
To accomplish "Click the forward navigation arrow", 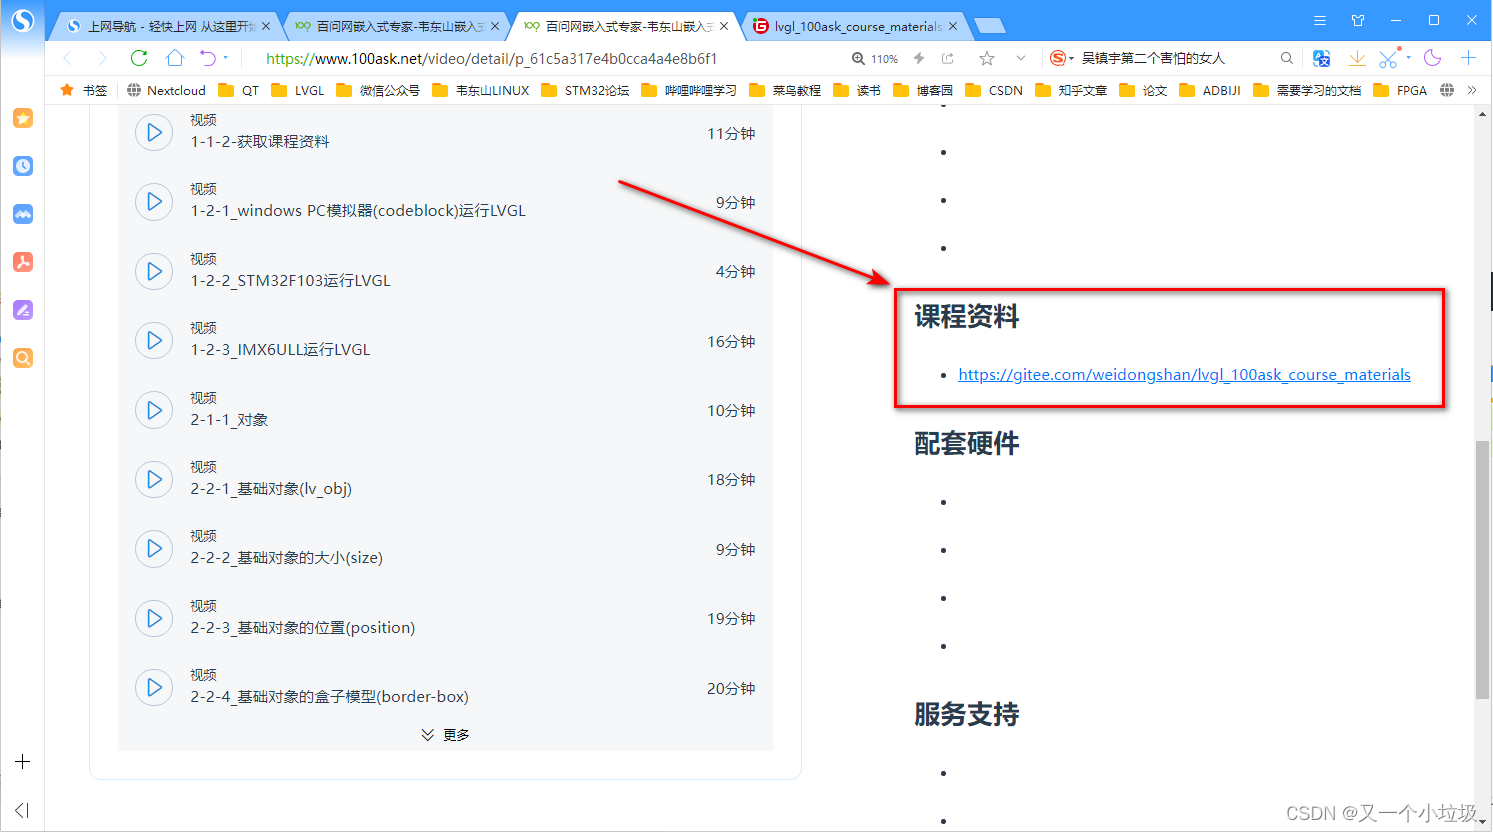I will pos(102,58).
